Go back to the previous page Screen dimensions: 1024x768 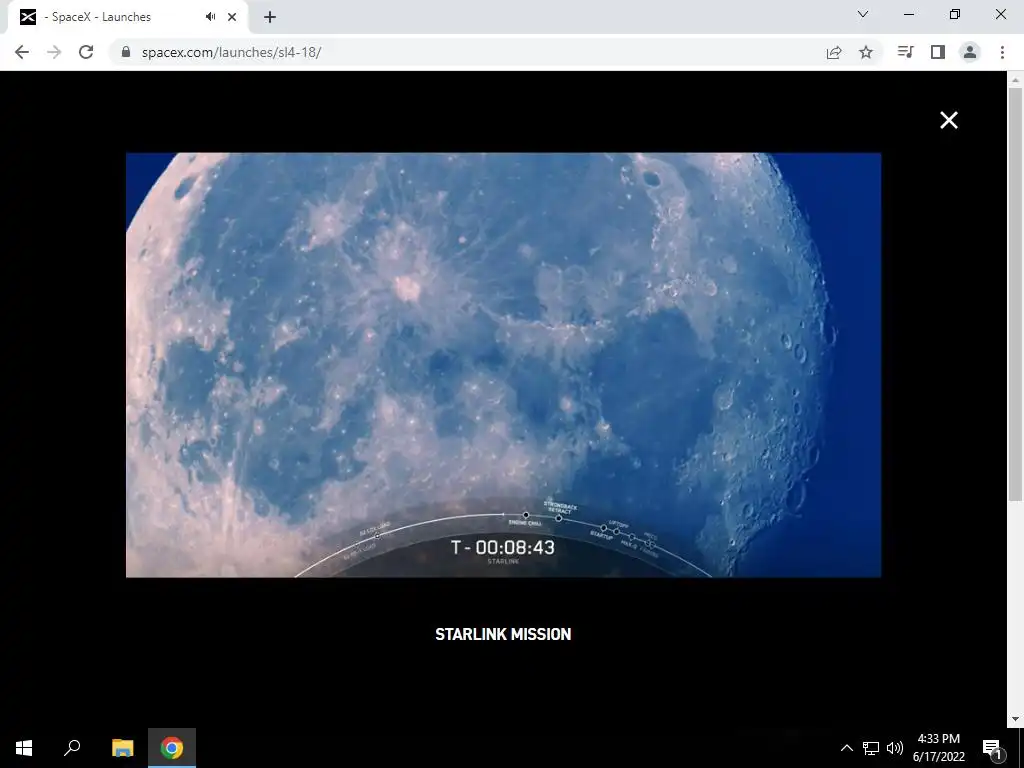click(x=22, y=52)
